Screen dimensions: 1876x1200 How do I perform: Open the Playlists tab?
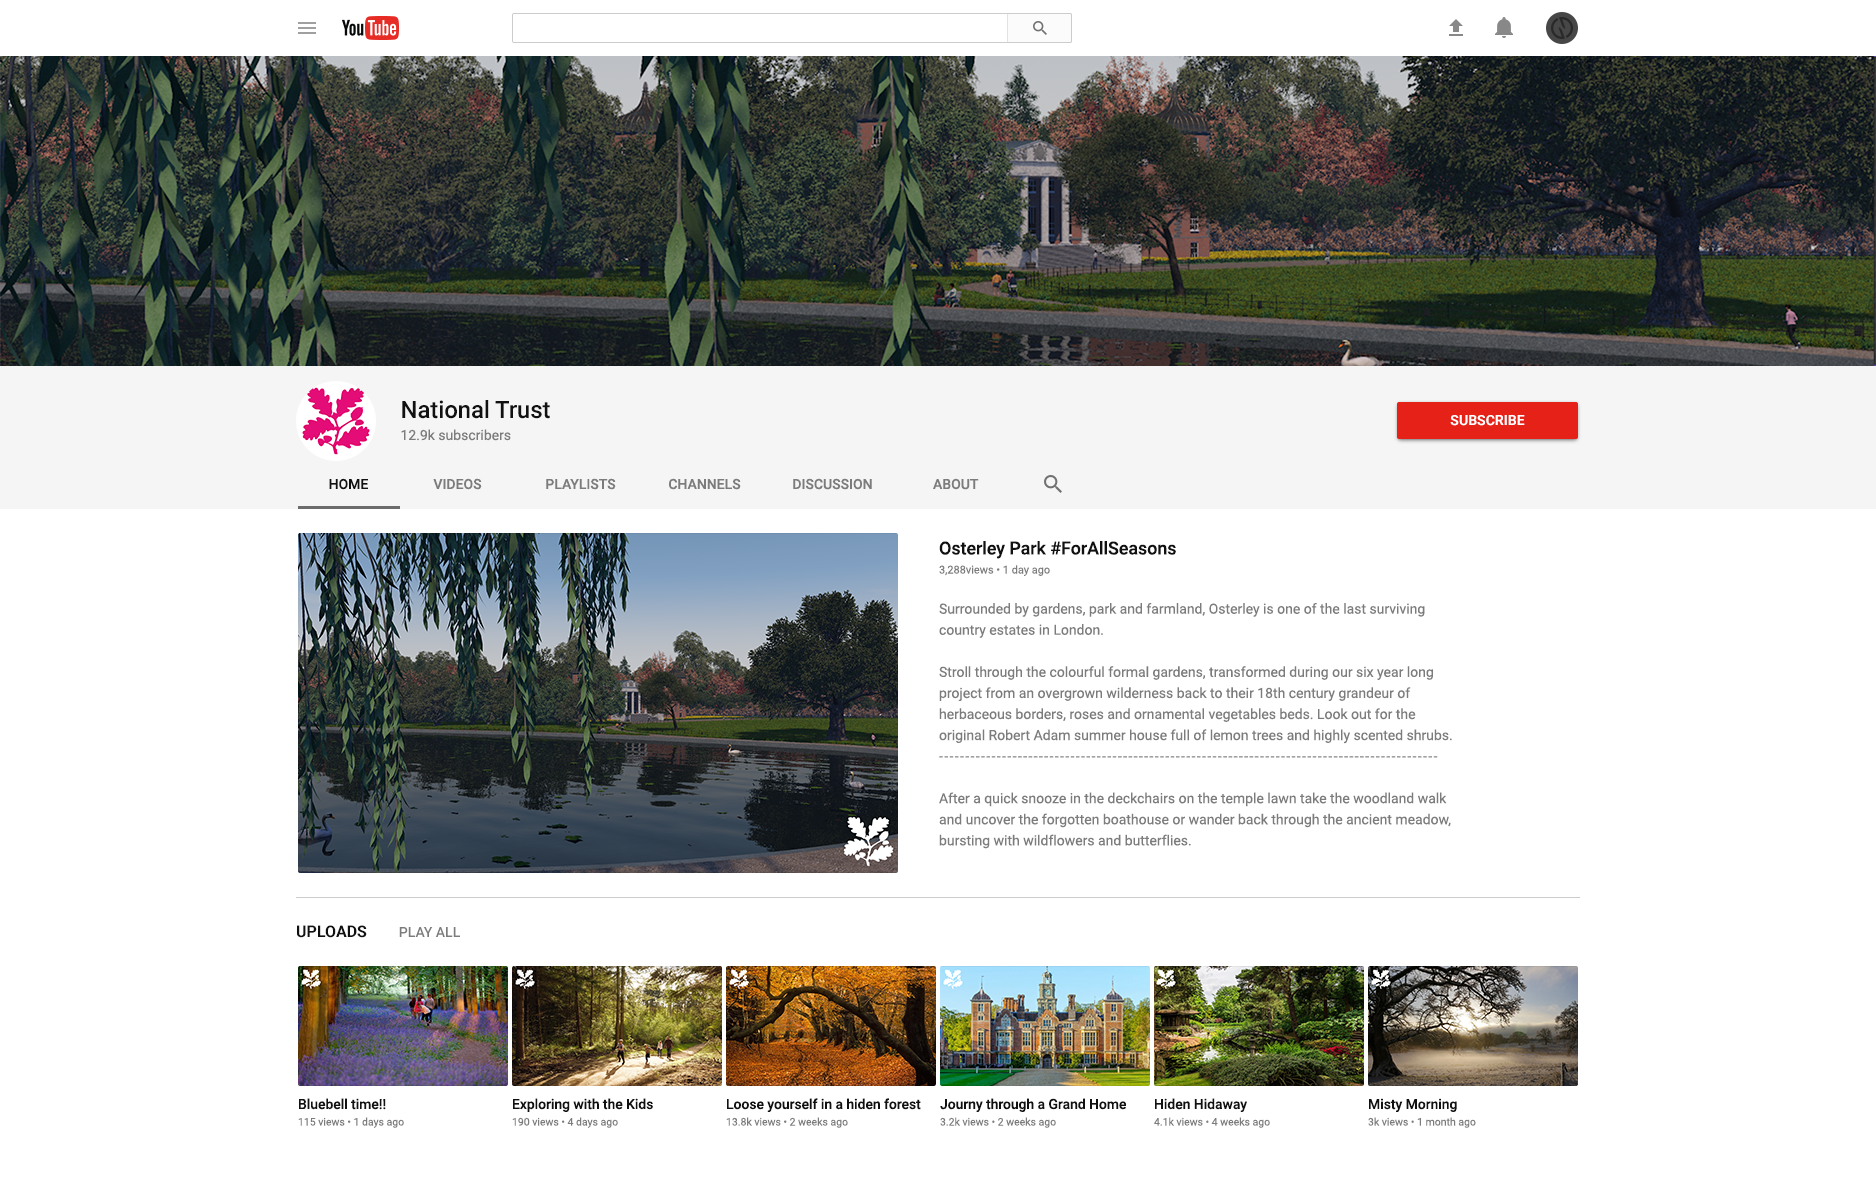point(580,484)
